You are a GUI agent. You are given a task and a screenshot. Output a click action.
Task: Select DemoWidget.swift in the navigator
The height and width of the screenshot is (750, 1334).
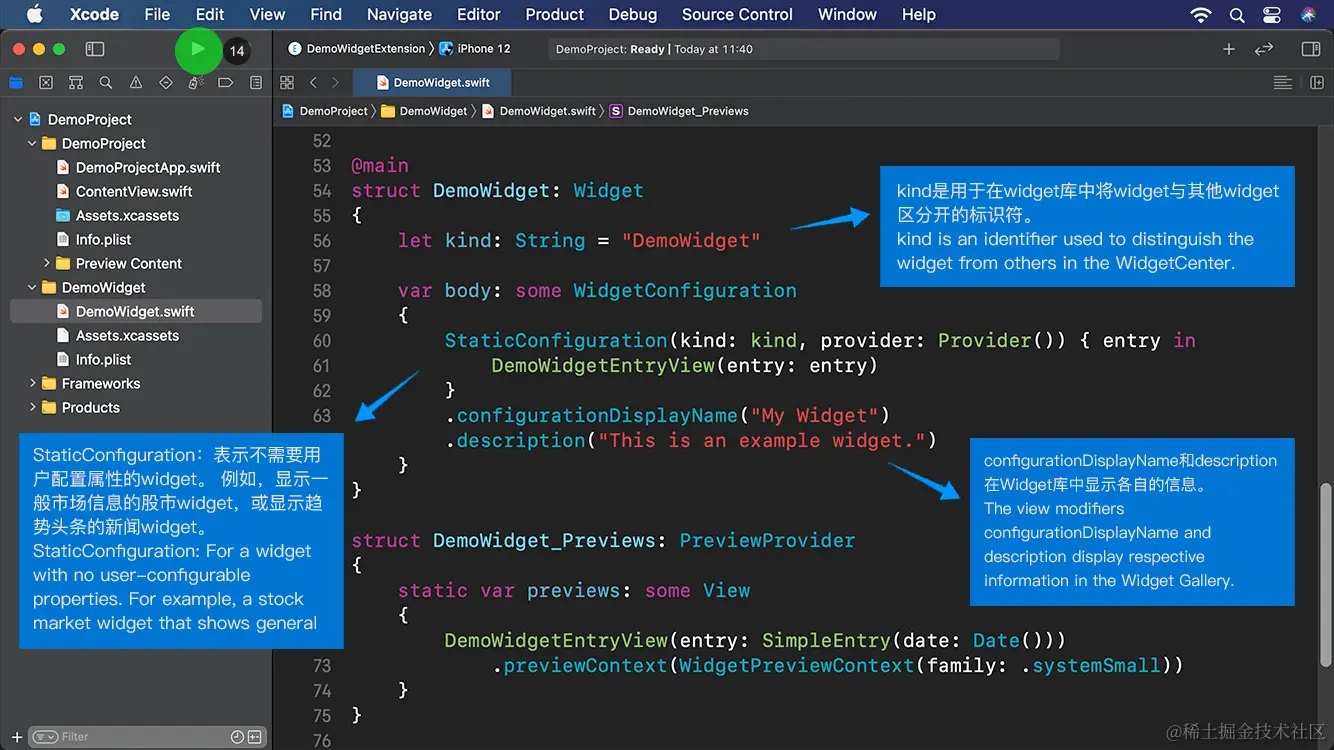pos(136,311)
